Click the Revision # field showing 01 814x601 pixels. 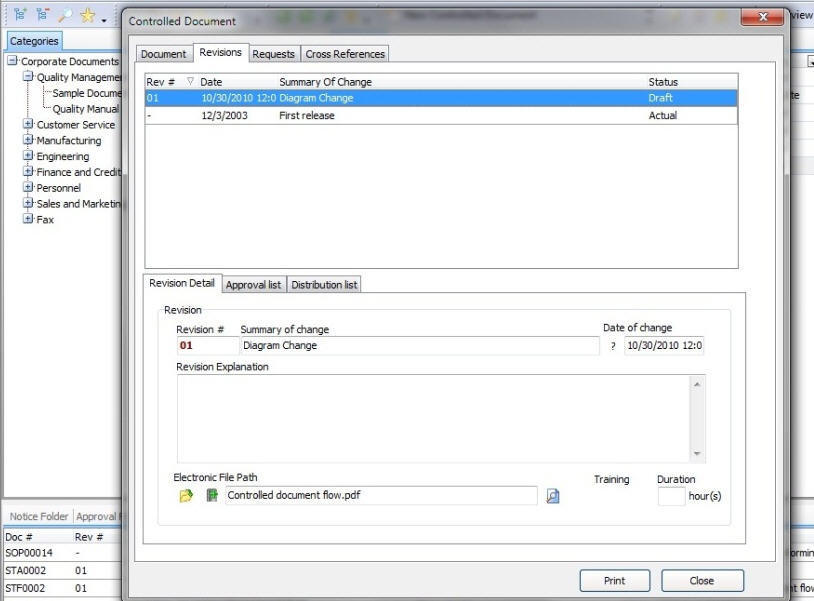coord(207,346)
